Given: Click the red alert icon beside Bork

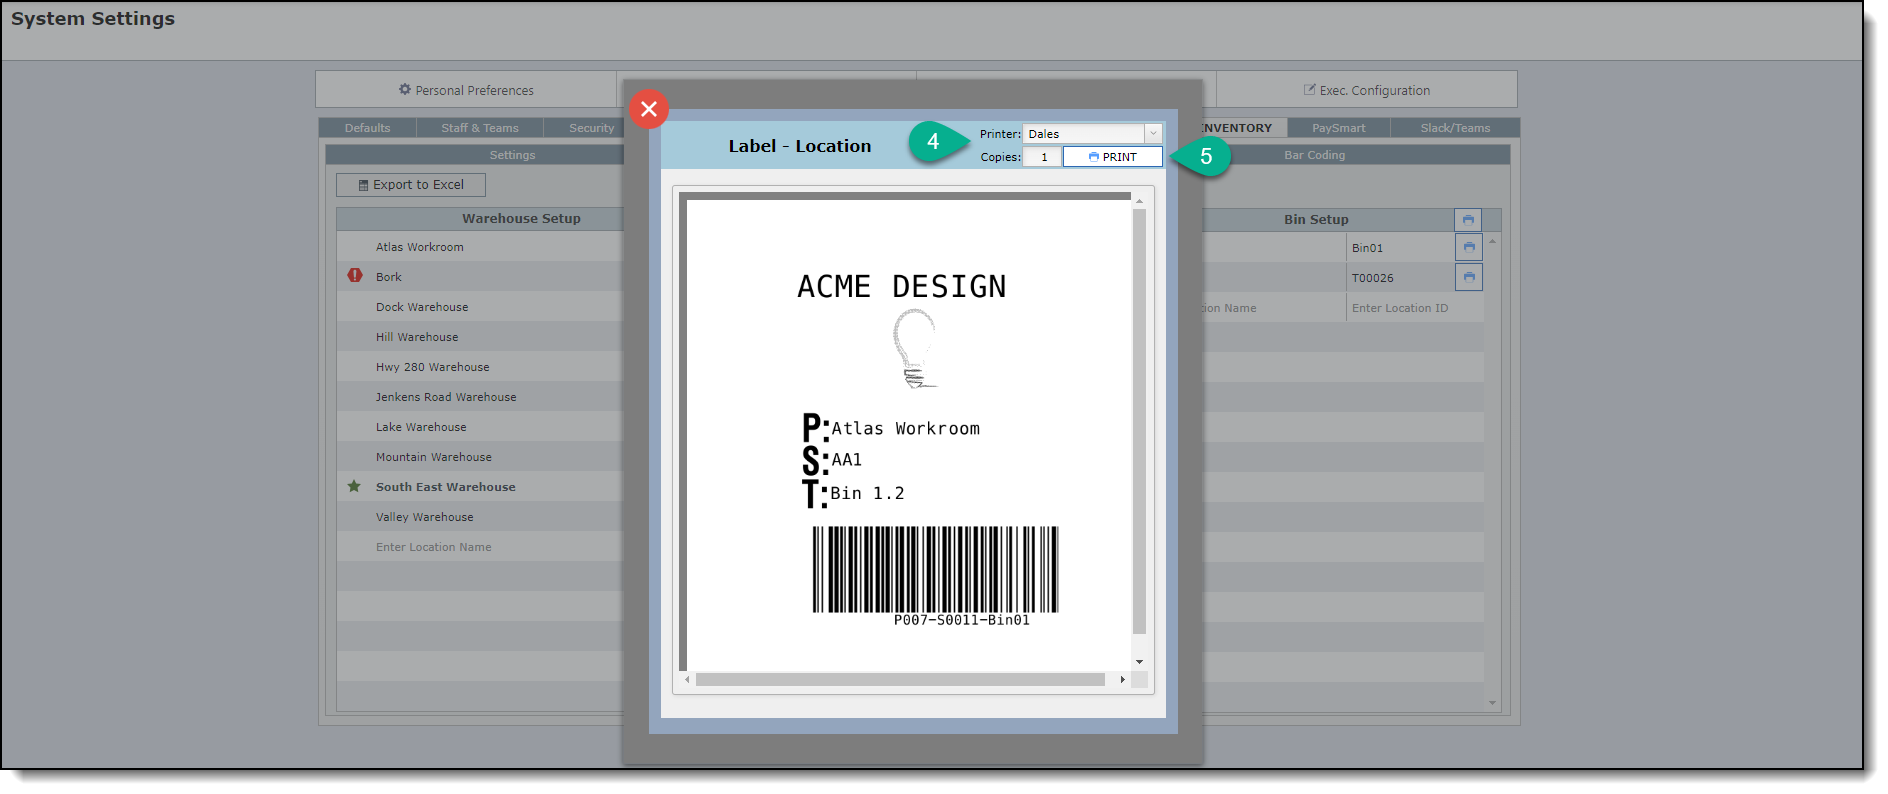Looking at the screenshot, I should point(355,275).
